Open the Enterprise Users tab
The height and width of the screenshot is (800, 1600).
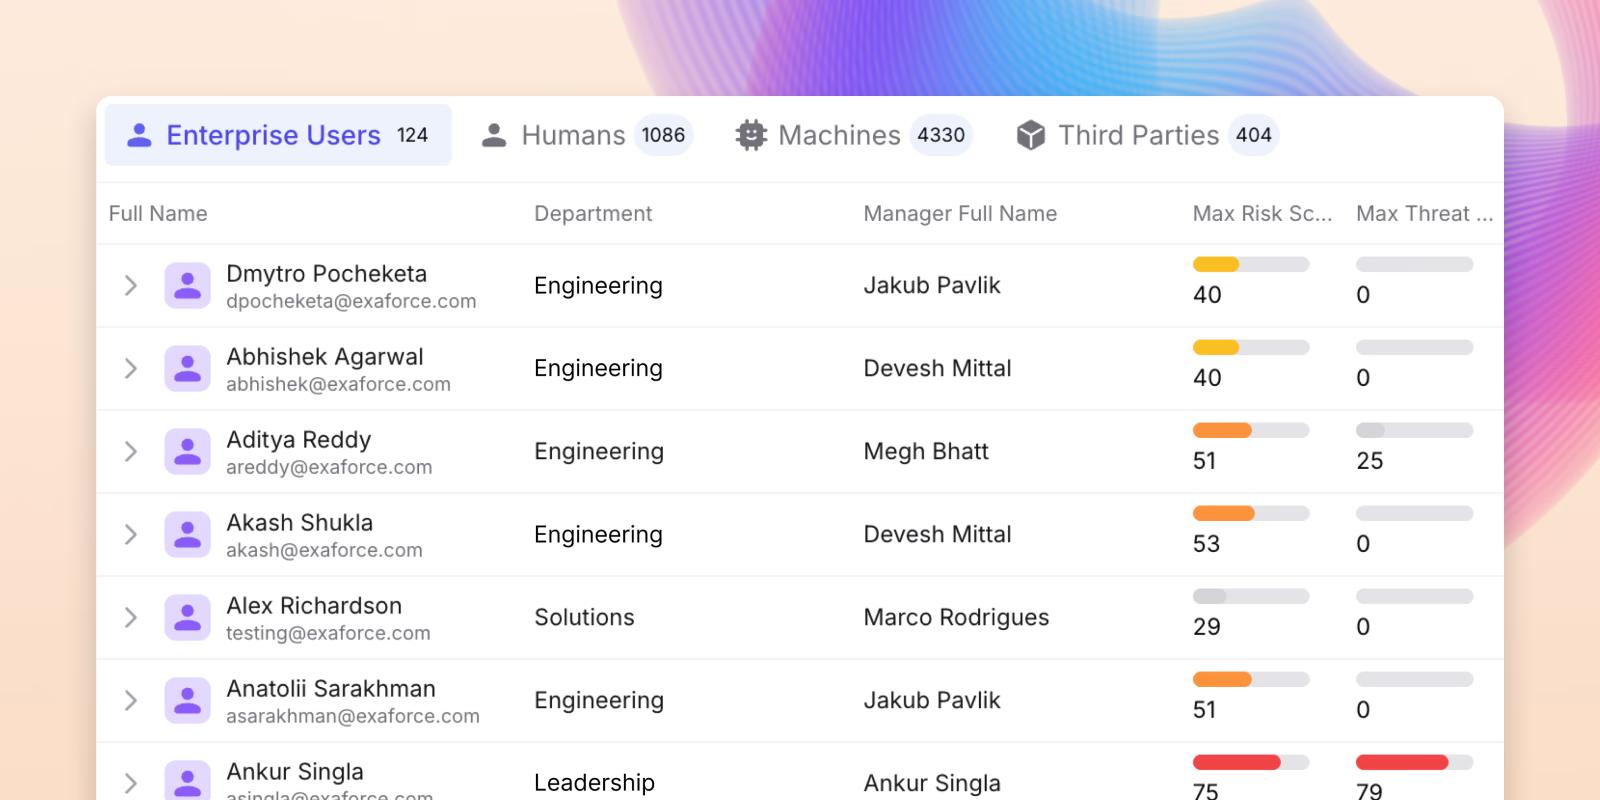(278, 135)
